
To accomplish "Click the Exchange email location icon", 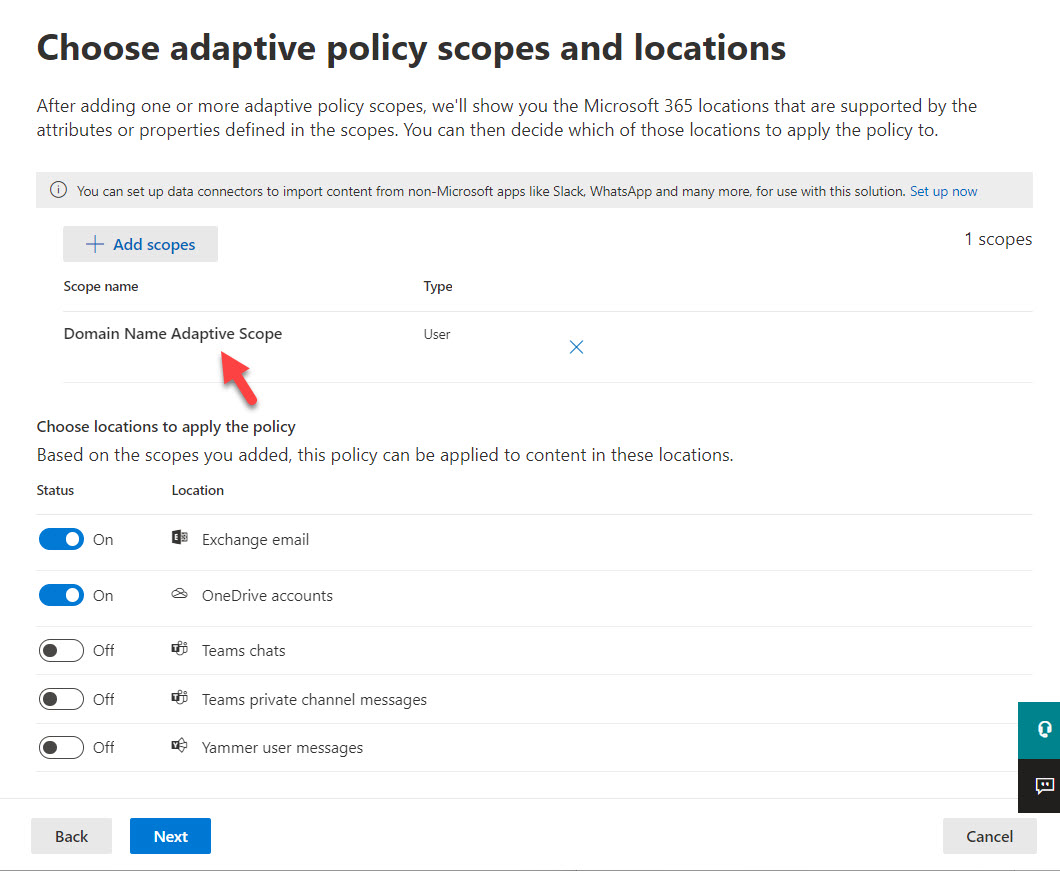I will pyautogui.click(x=180, y=538).
